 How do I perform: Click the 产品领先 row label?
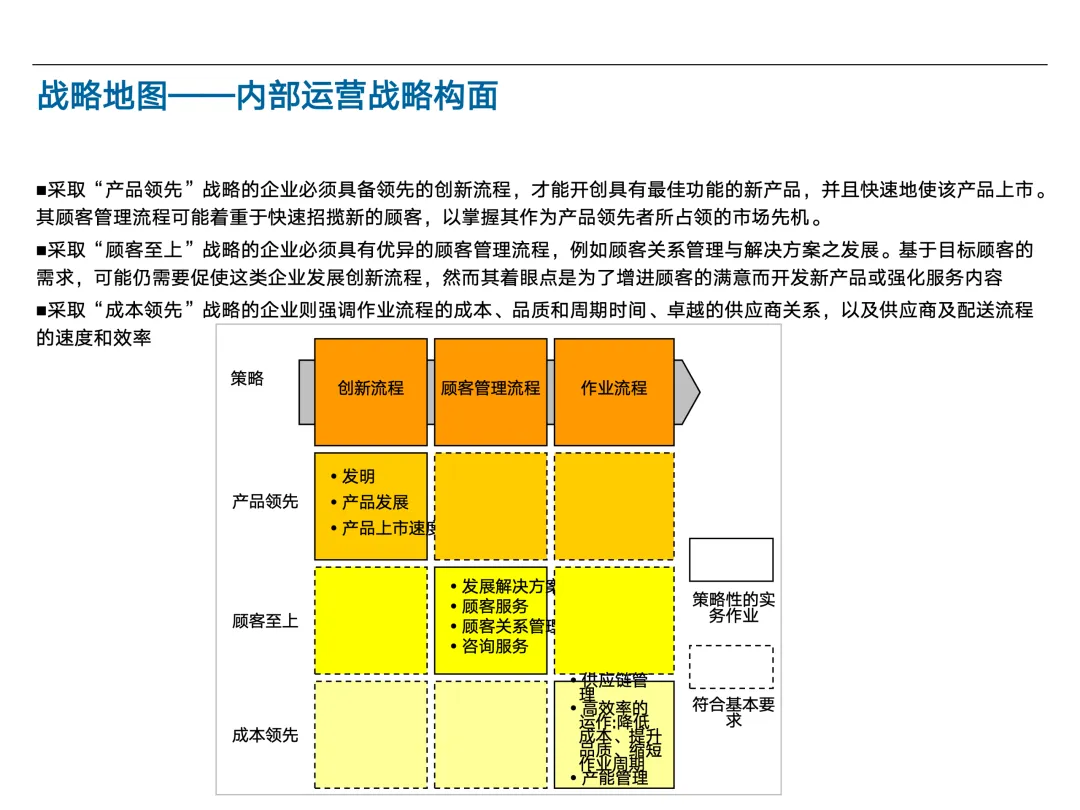click(264, 501)
